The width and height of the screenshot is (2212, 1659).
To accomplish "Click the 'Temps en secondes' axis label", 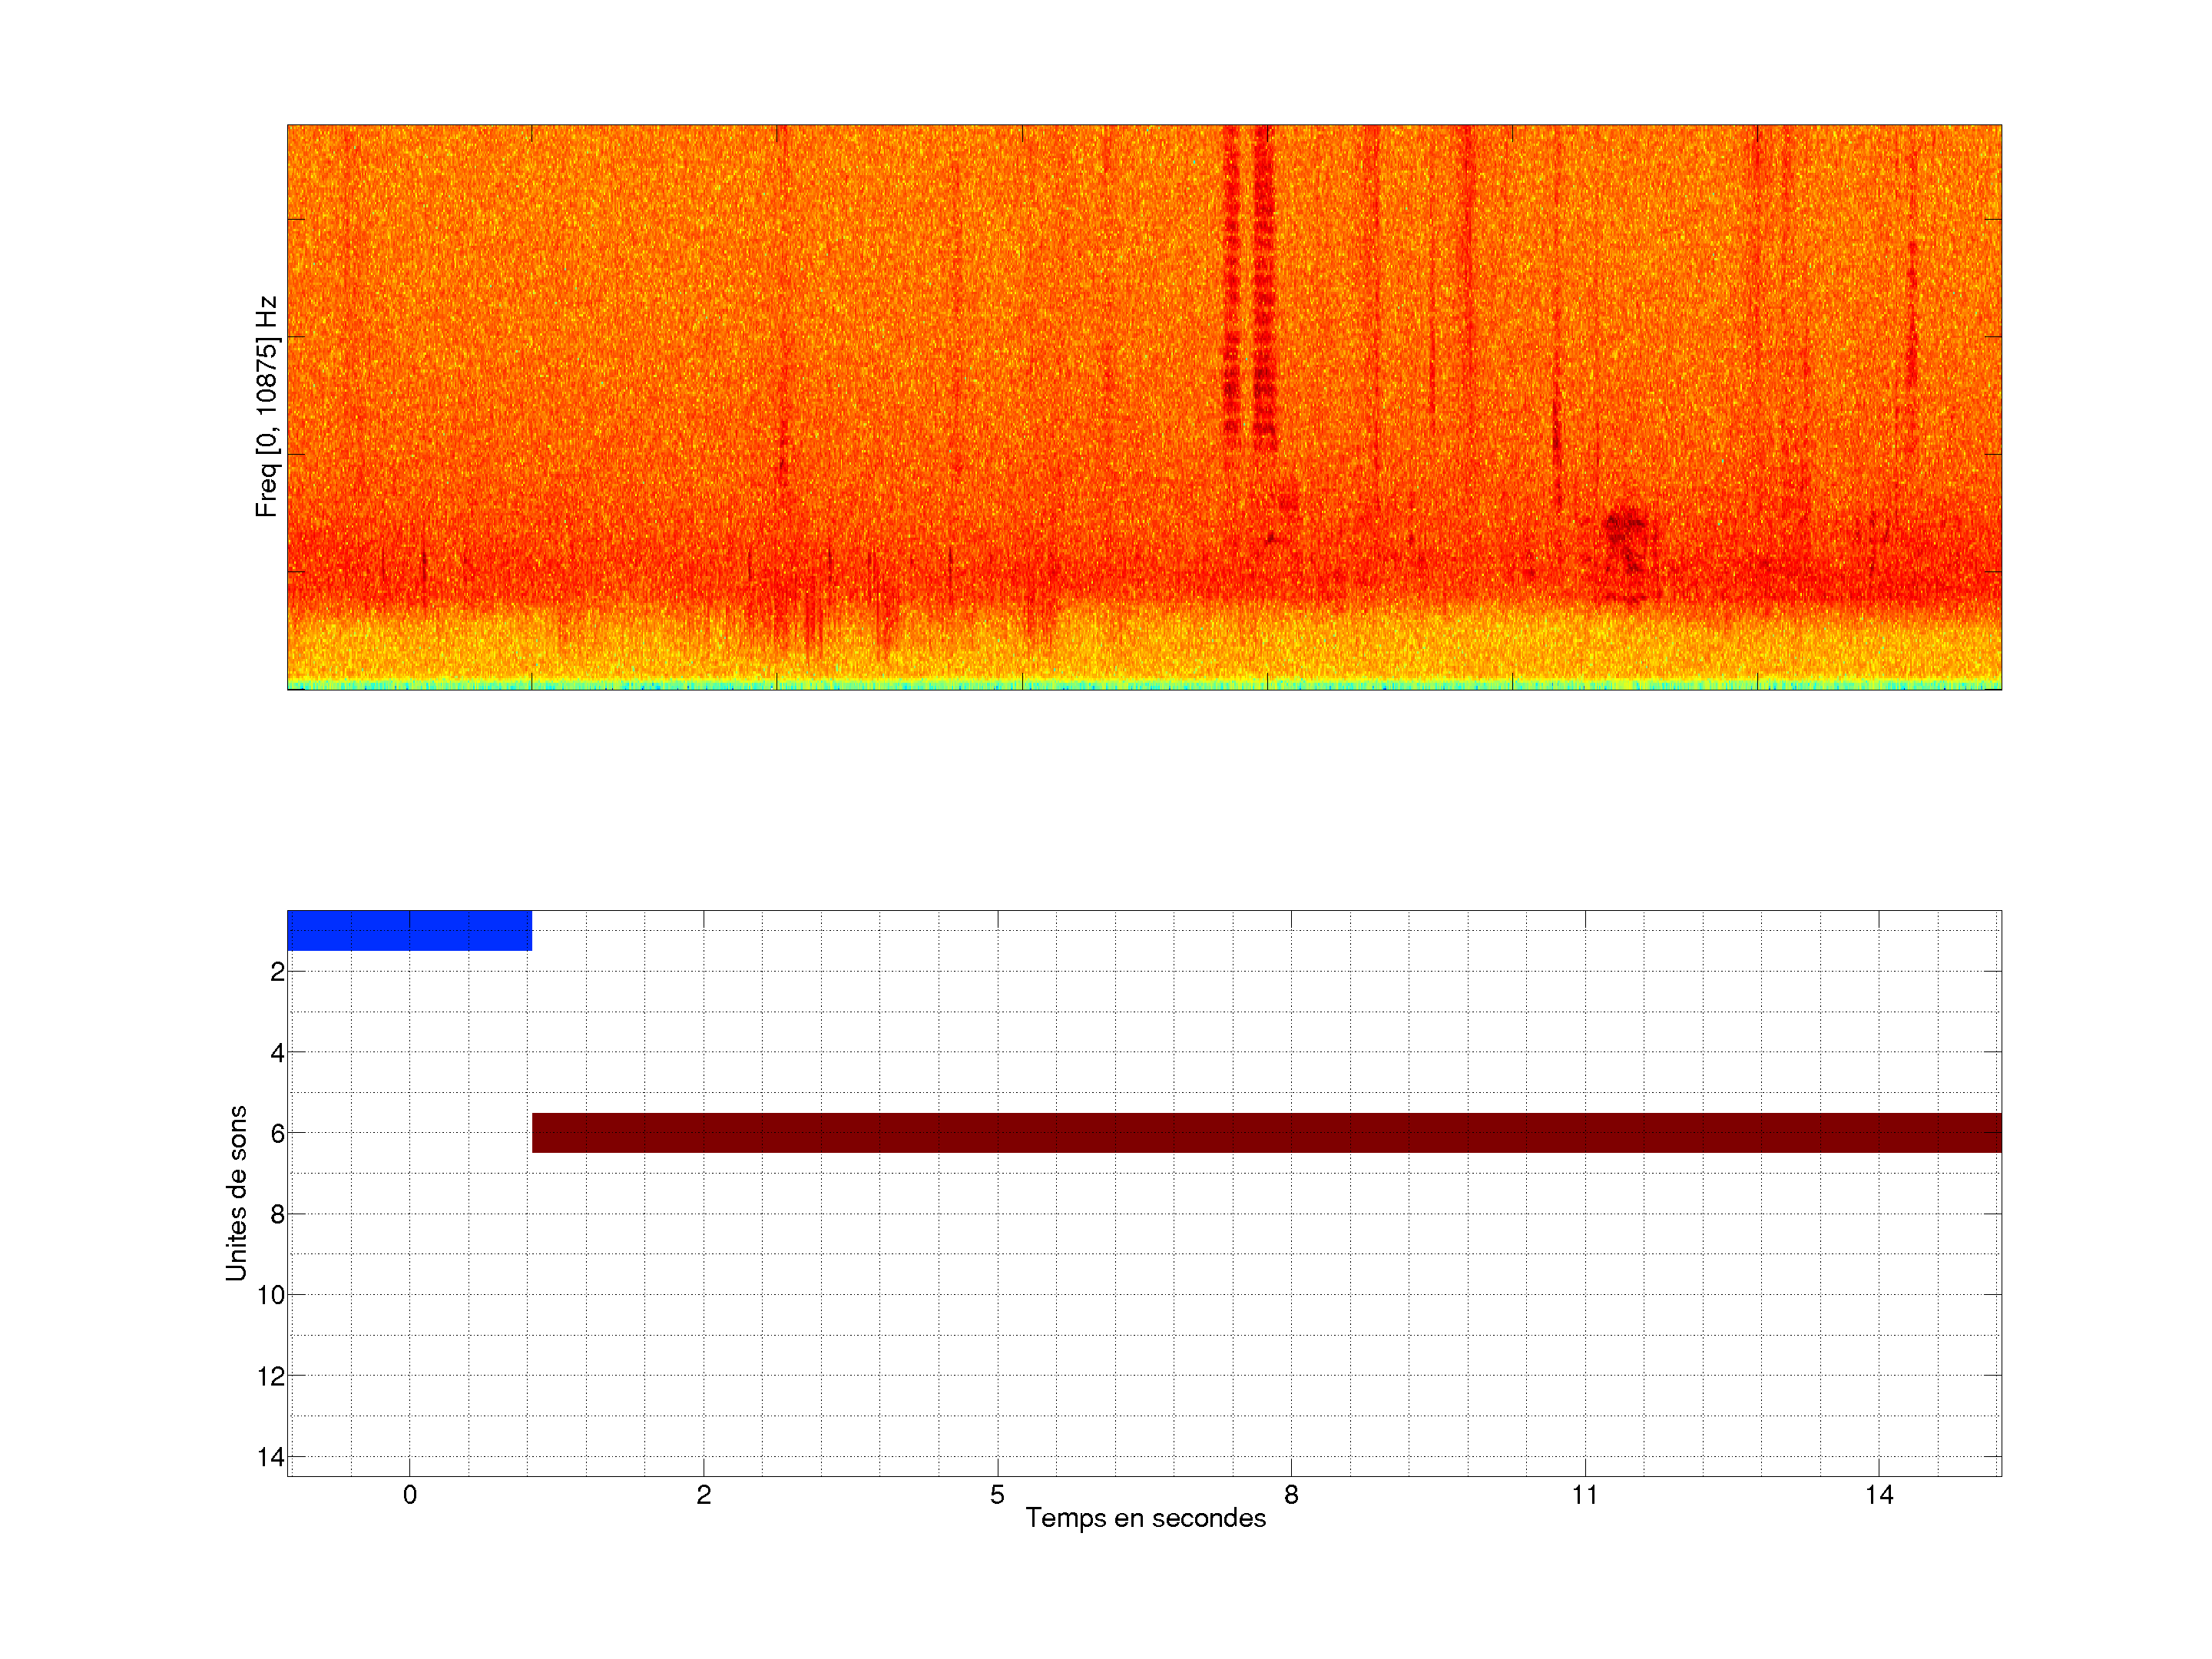I will (x=1145, y=1518).
